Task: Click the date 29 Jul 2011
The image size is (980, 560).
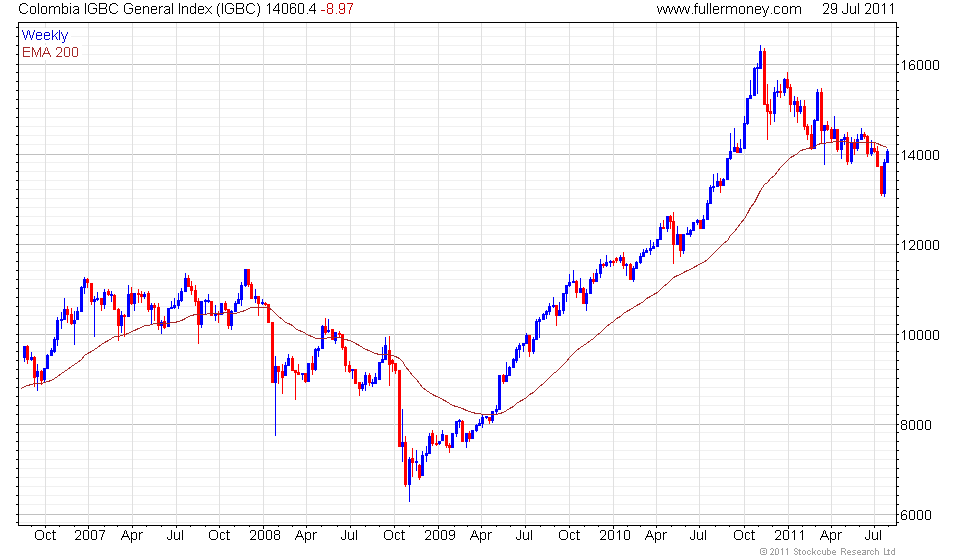Action: 858,9
